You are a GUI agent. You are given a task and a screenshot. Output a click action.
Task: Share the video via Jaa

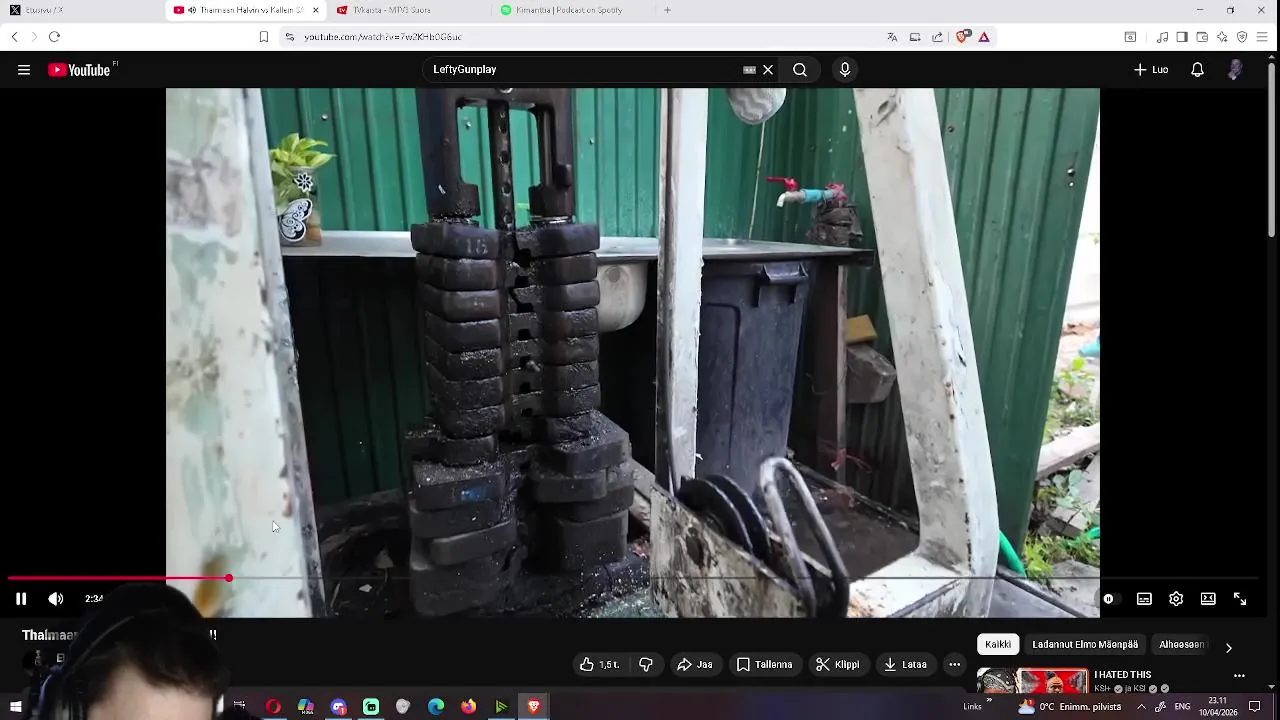(x=695, y=664)
